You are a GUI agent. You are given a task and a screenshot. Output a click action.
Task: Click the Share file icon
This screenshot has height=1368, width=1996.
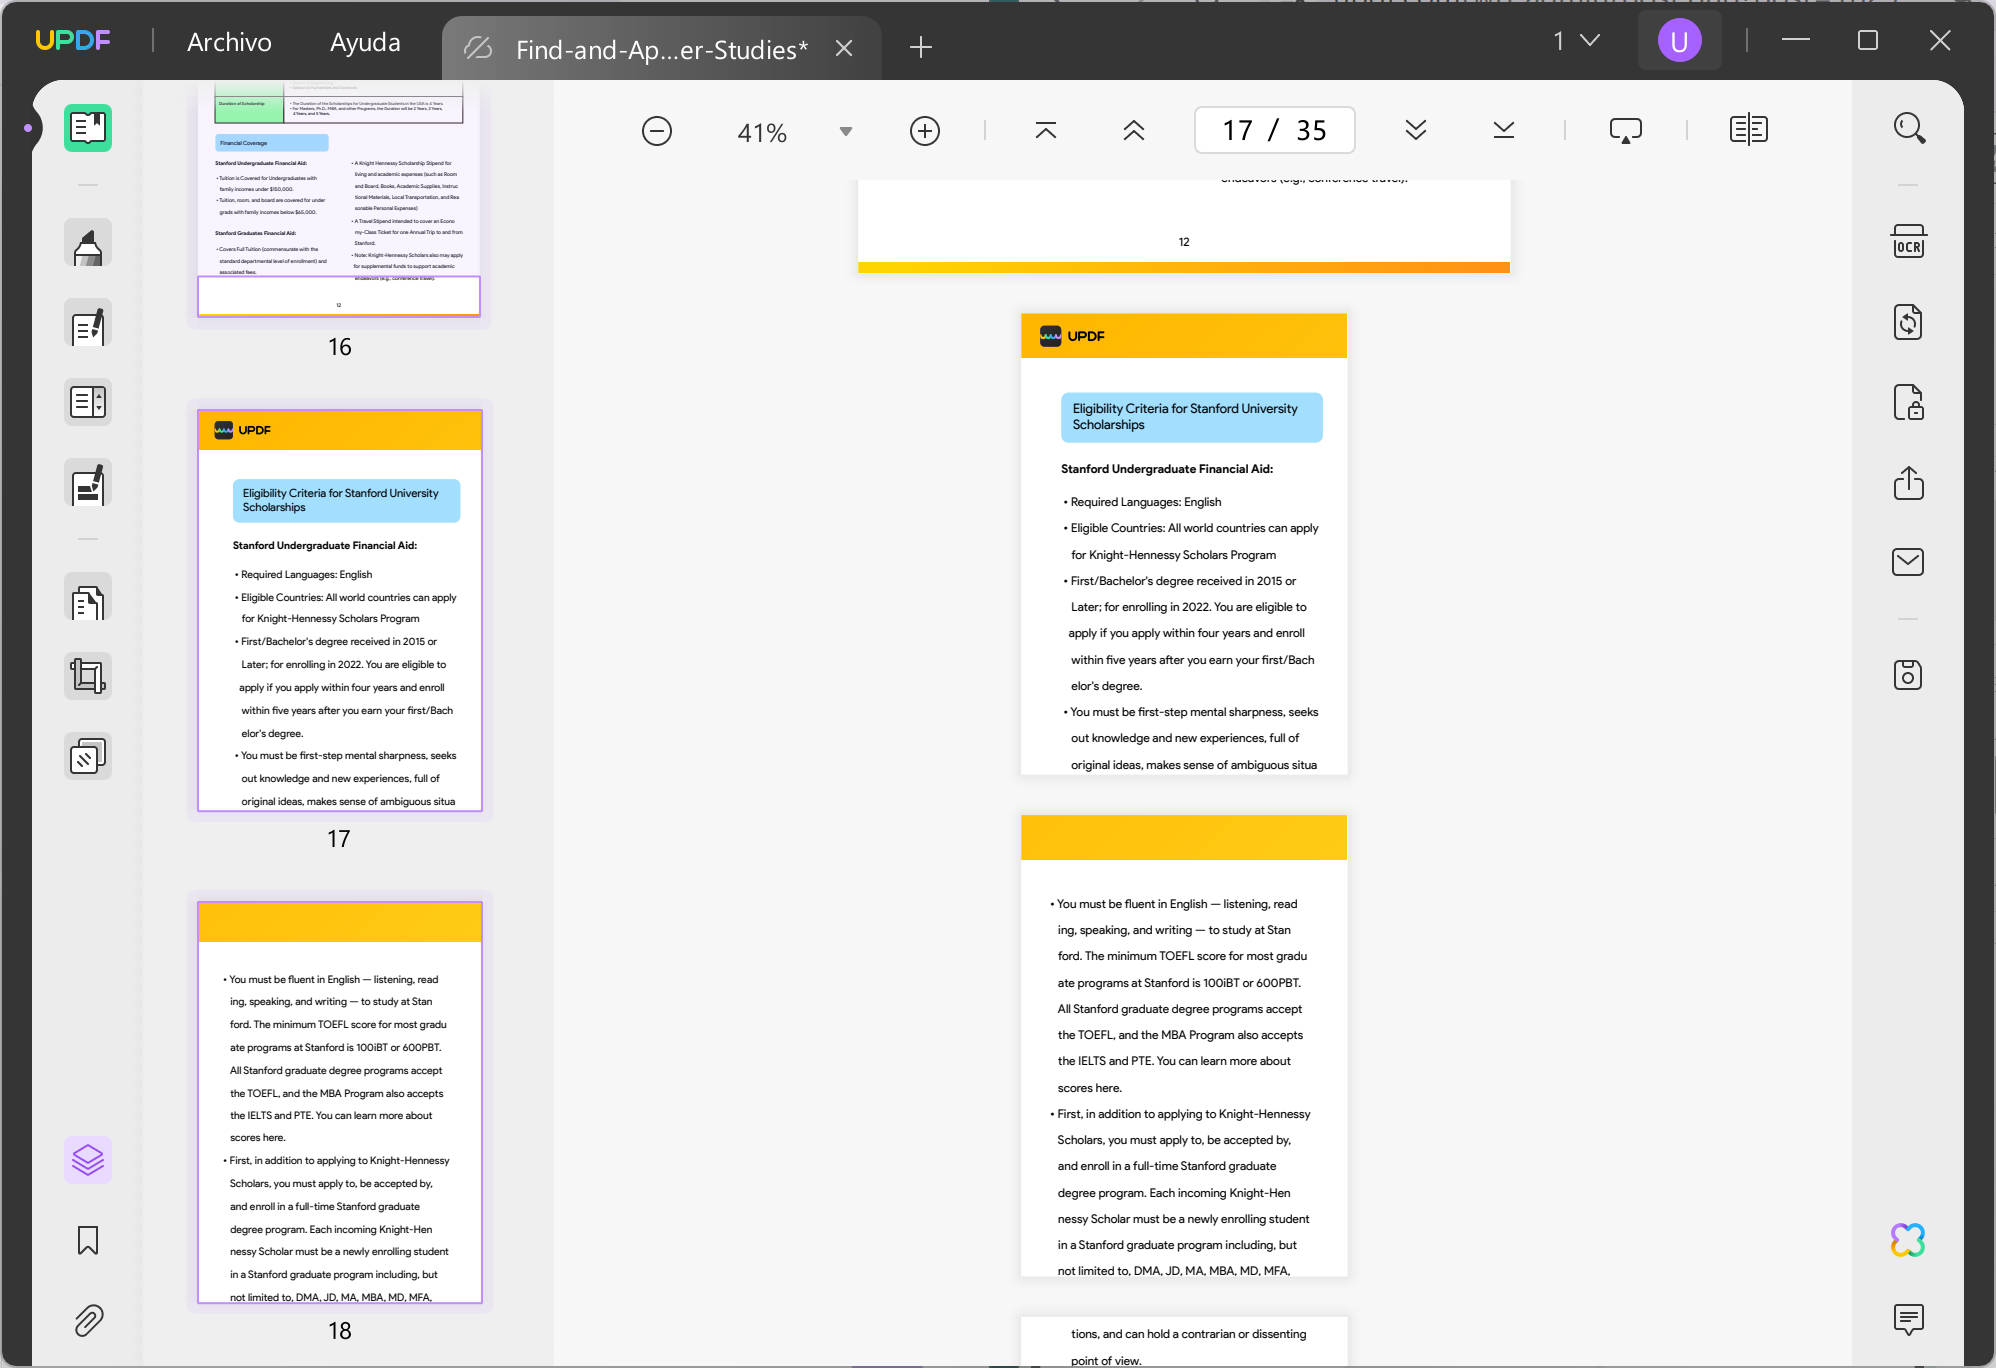pos(1908,482)
